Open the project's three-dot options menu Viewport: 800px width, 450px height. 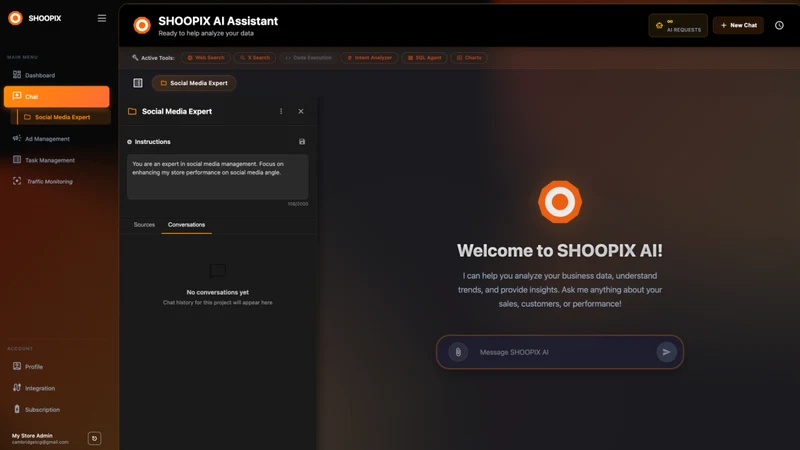tap(281, 111)
